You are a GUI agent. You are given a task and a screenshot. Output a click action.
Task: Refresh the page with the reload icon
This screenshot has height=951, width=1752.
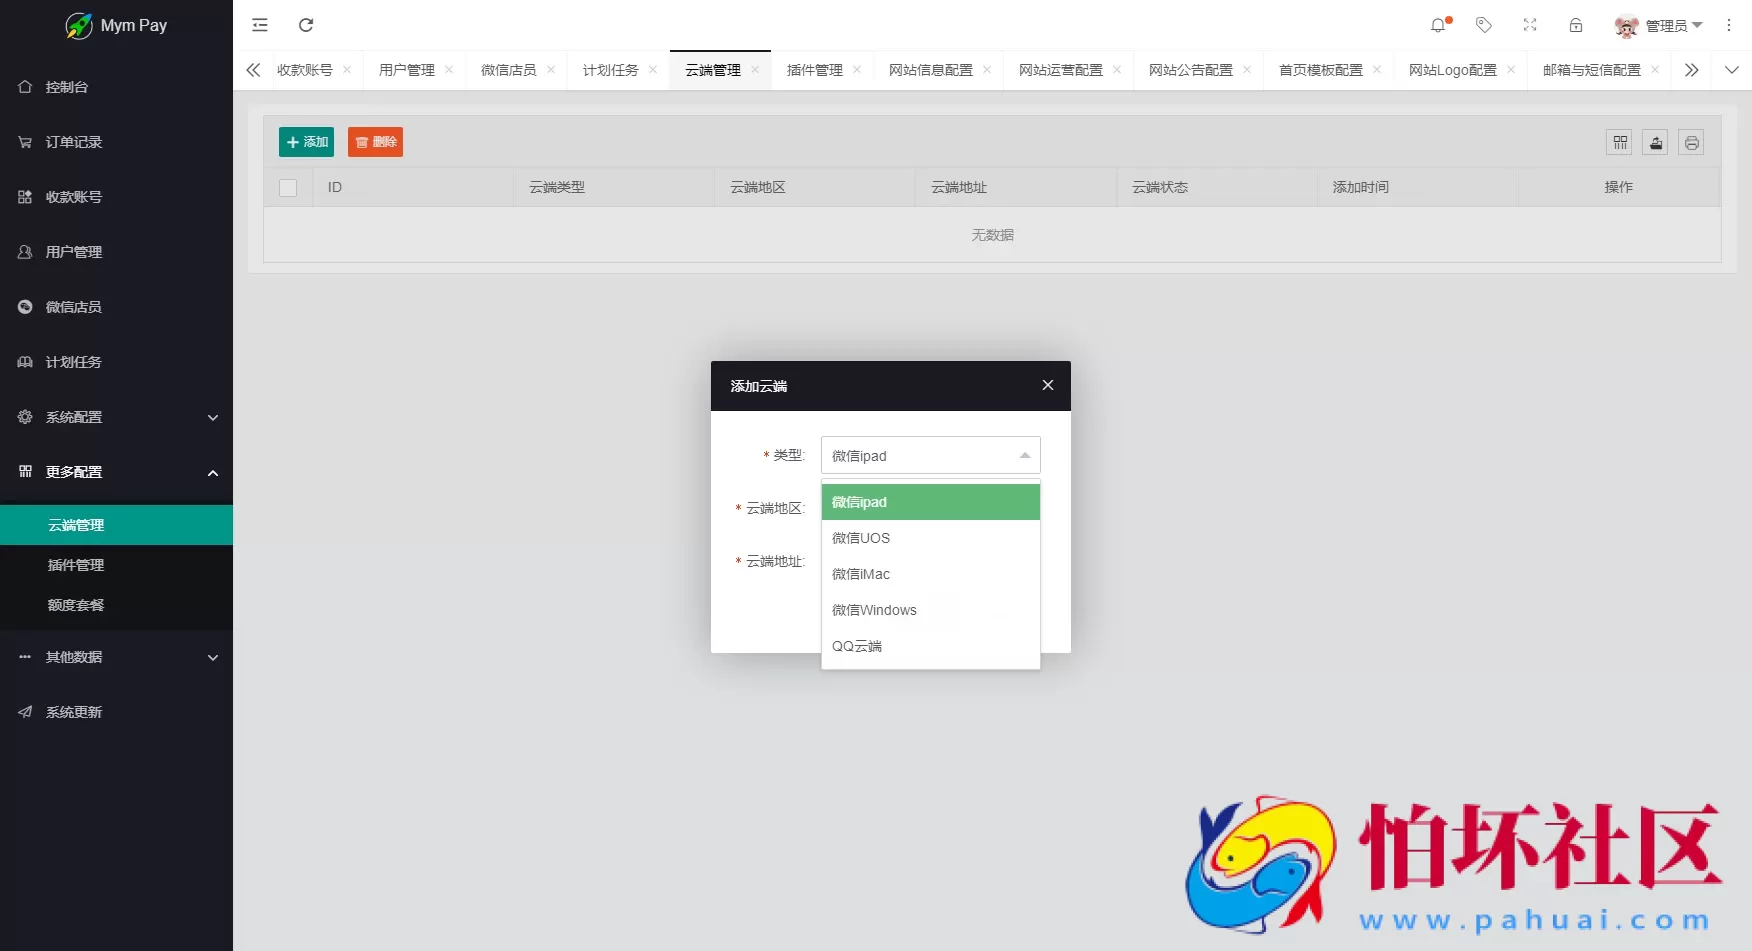coord(307,25)
